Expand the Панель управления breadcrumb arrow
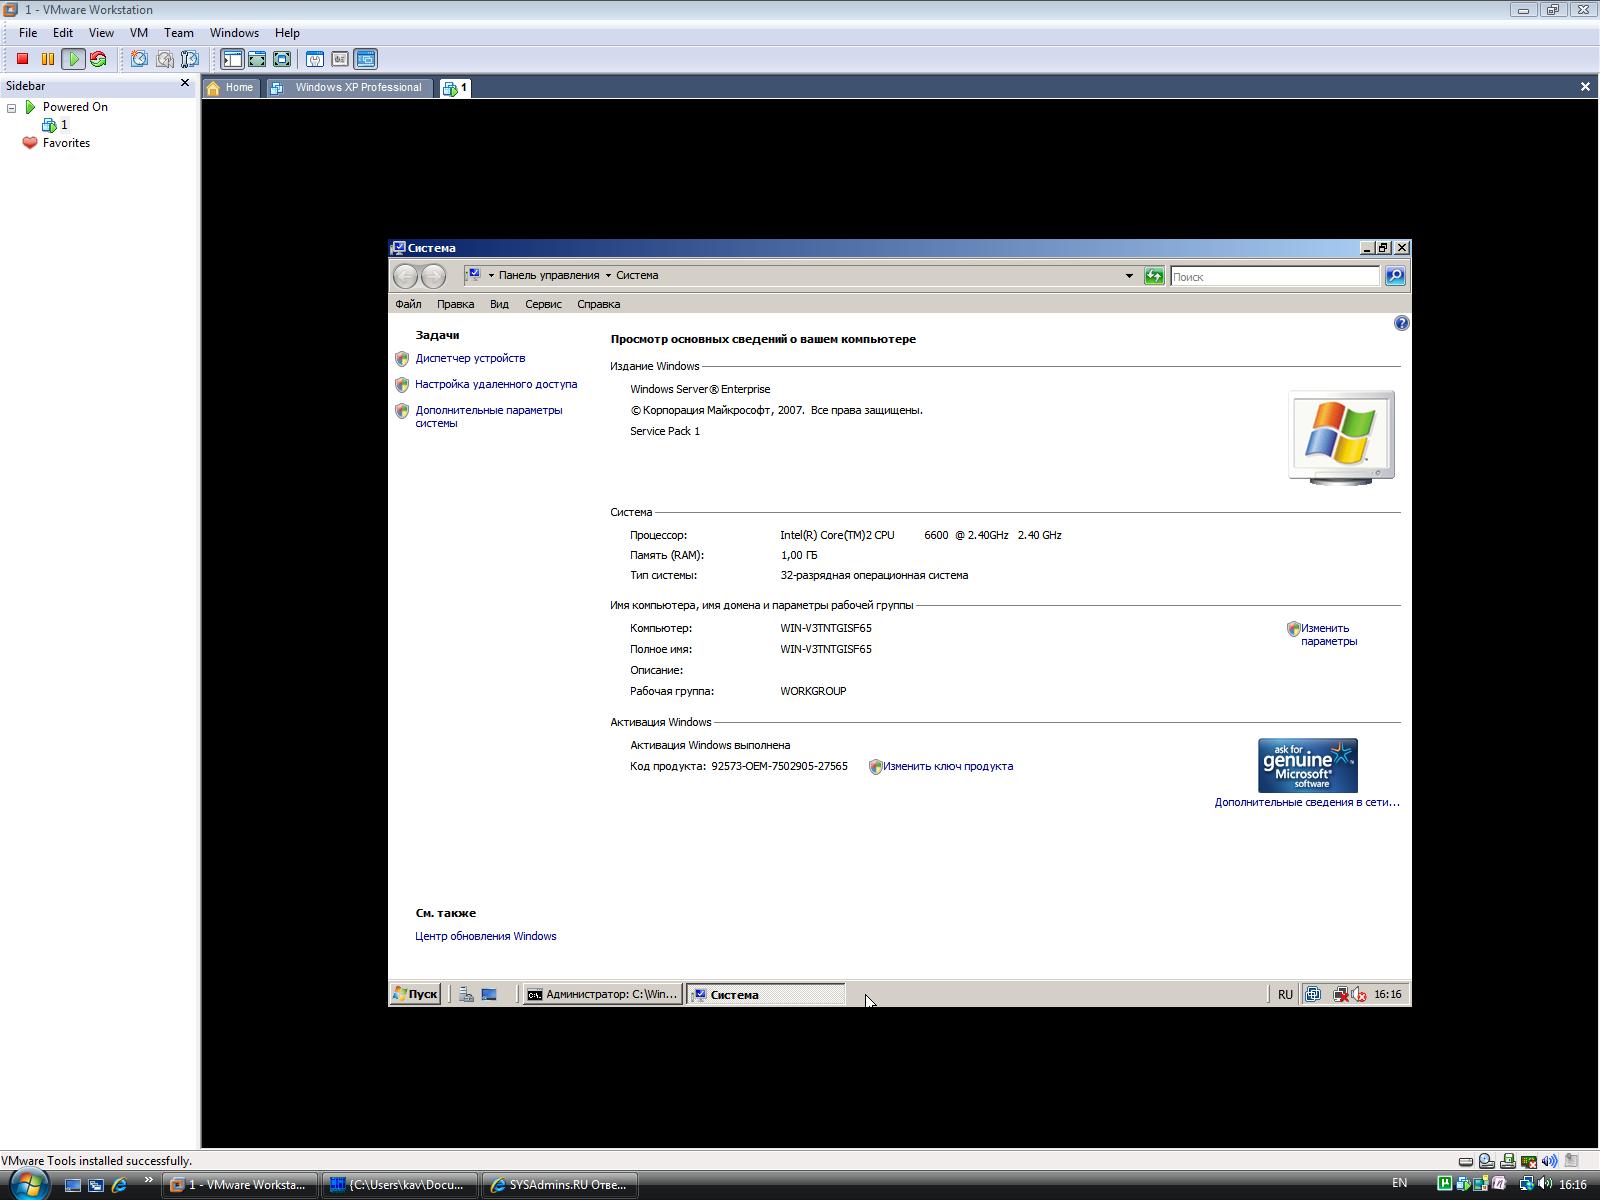The image size is (1600, 1200). [x=491, y=276]
